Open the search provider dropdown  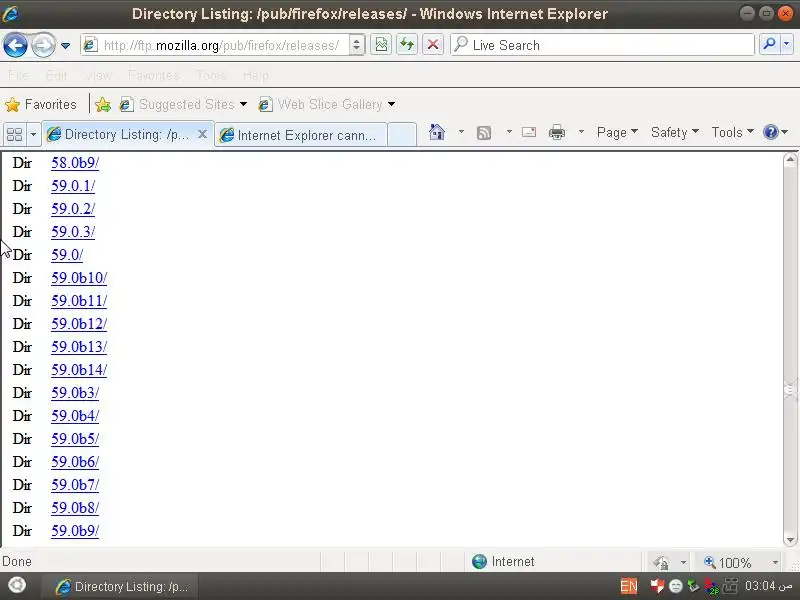click(786, 45)
